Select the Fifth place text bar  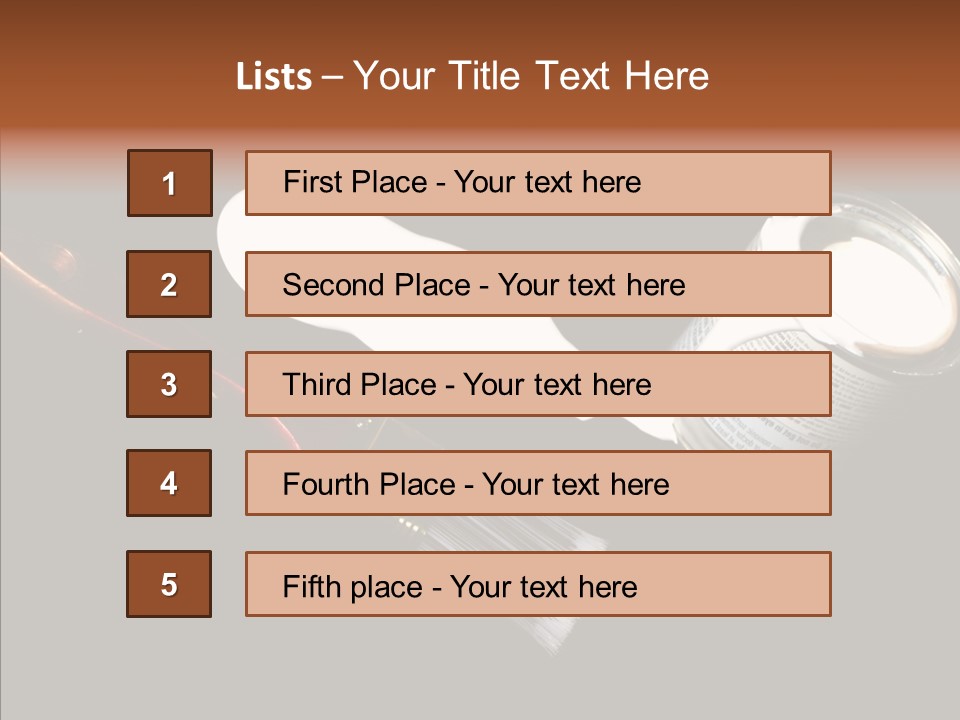538,584
